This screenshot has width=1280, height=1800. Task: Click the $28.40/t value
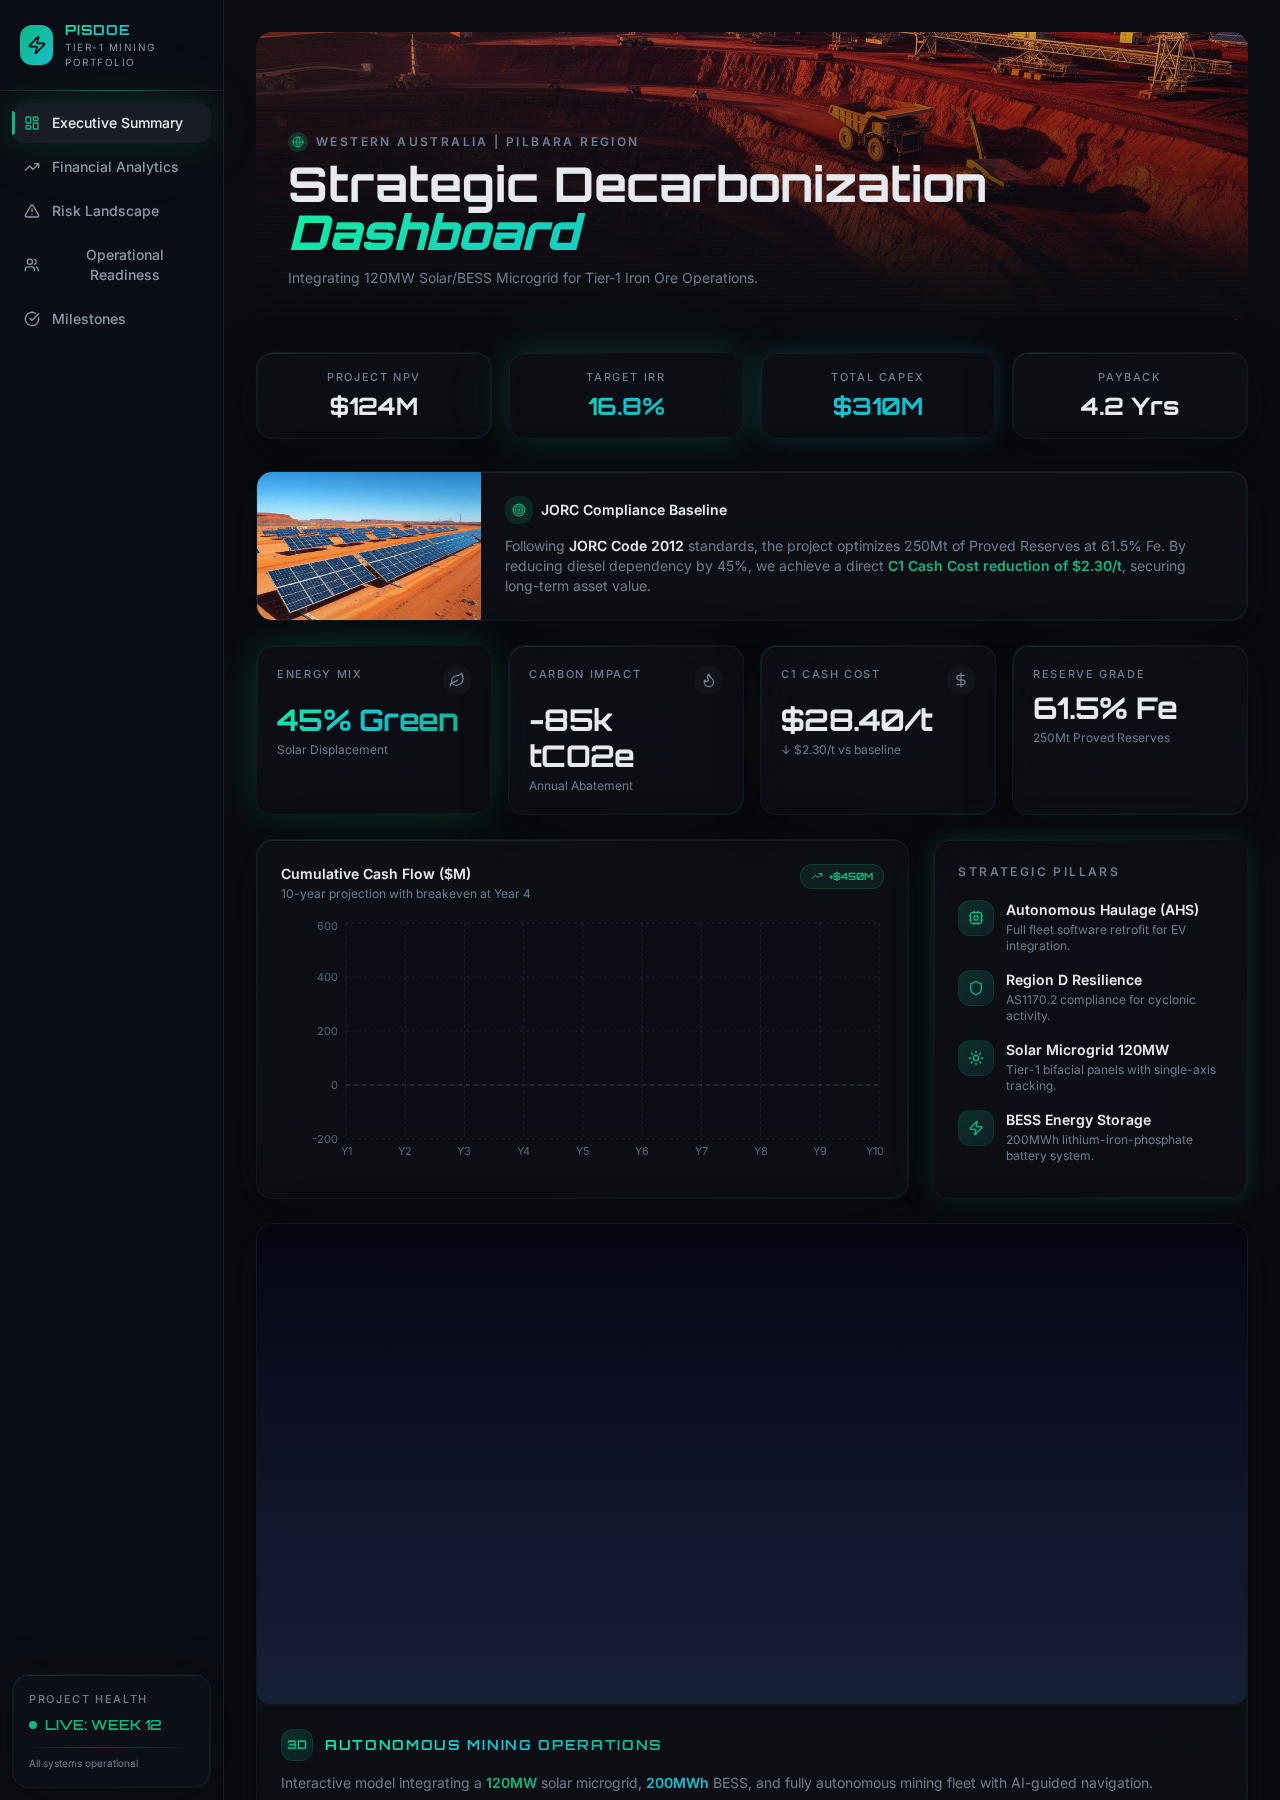point(857,720)
